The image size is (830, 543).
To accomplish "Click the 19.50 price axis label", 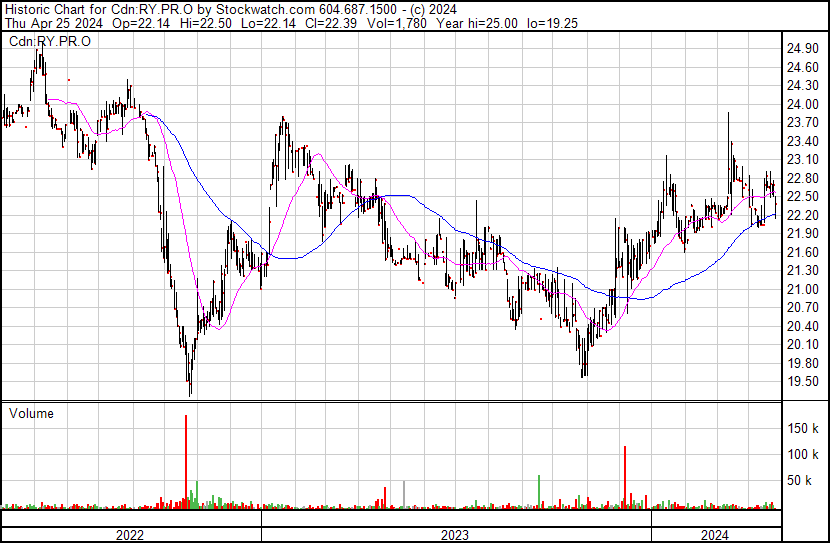I will (803, 382).
